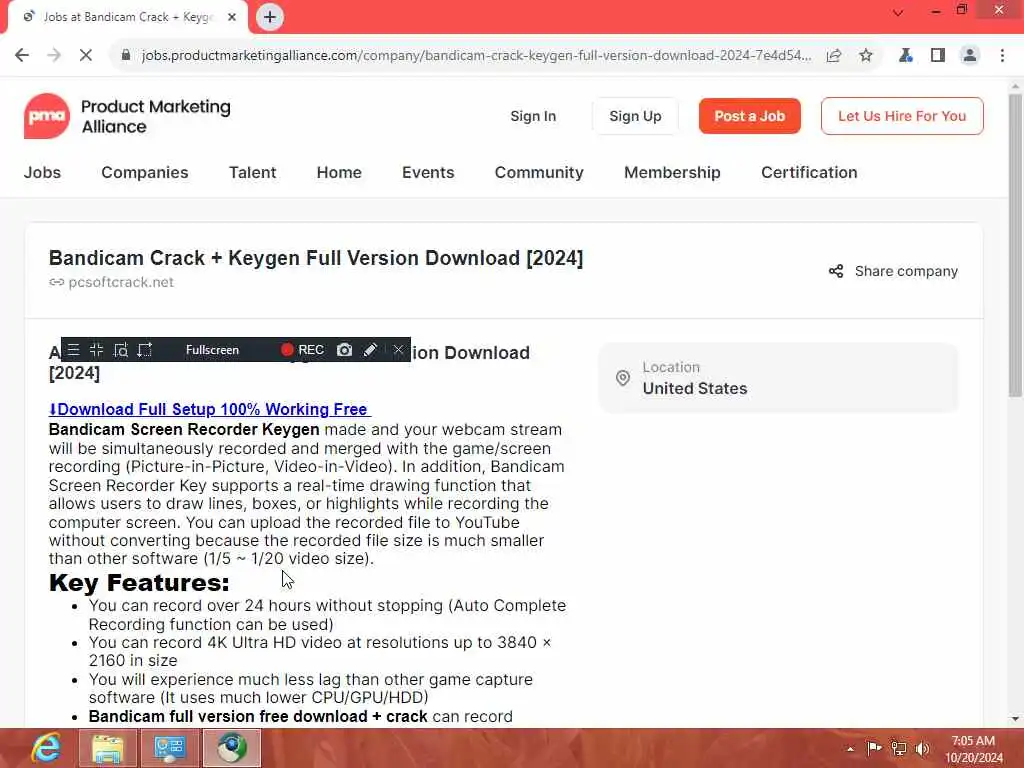Click the Post a Job button

point(750,116)
